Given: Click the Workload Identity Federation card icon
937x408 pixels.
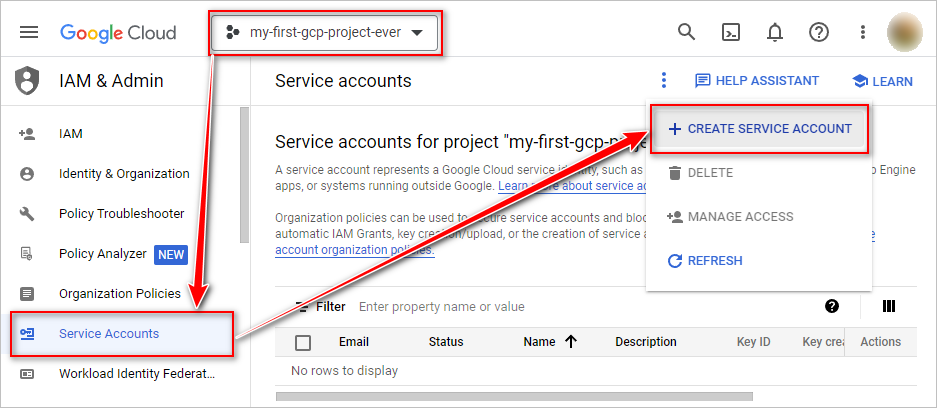Looking at the screenshot, I should (x=27, y=374).
